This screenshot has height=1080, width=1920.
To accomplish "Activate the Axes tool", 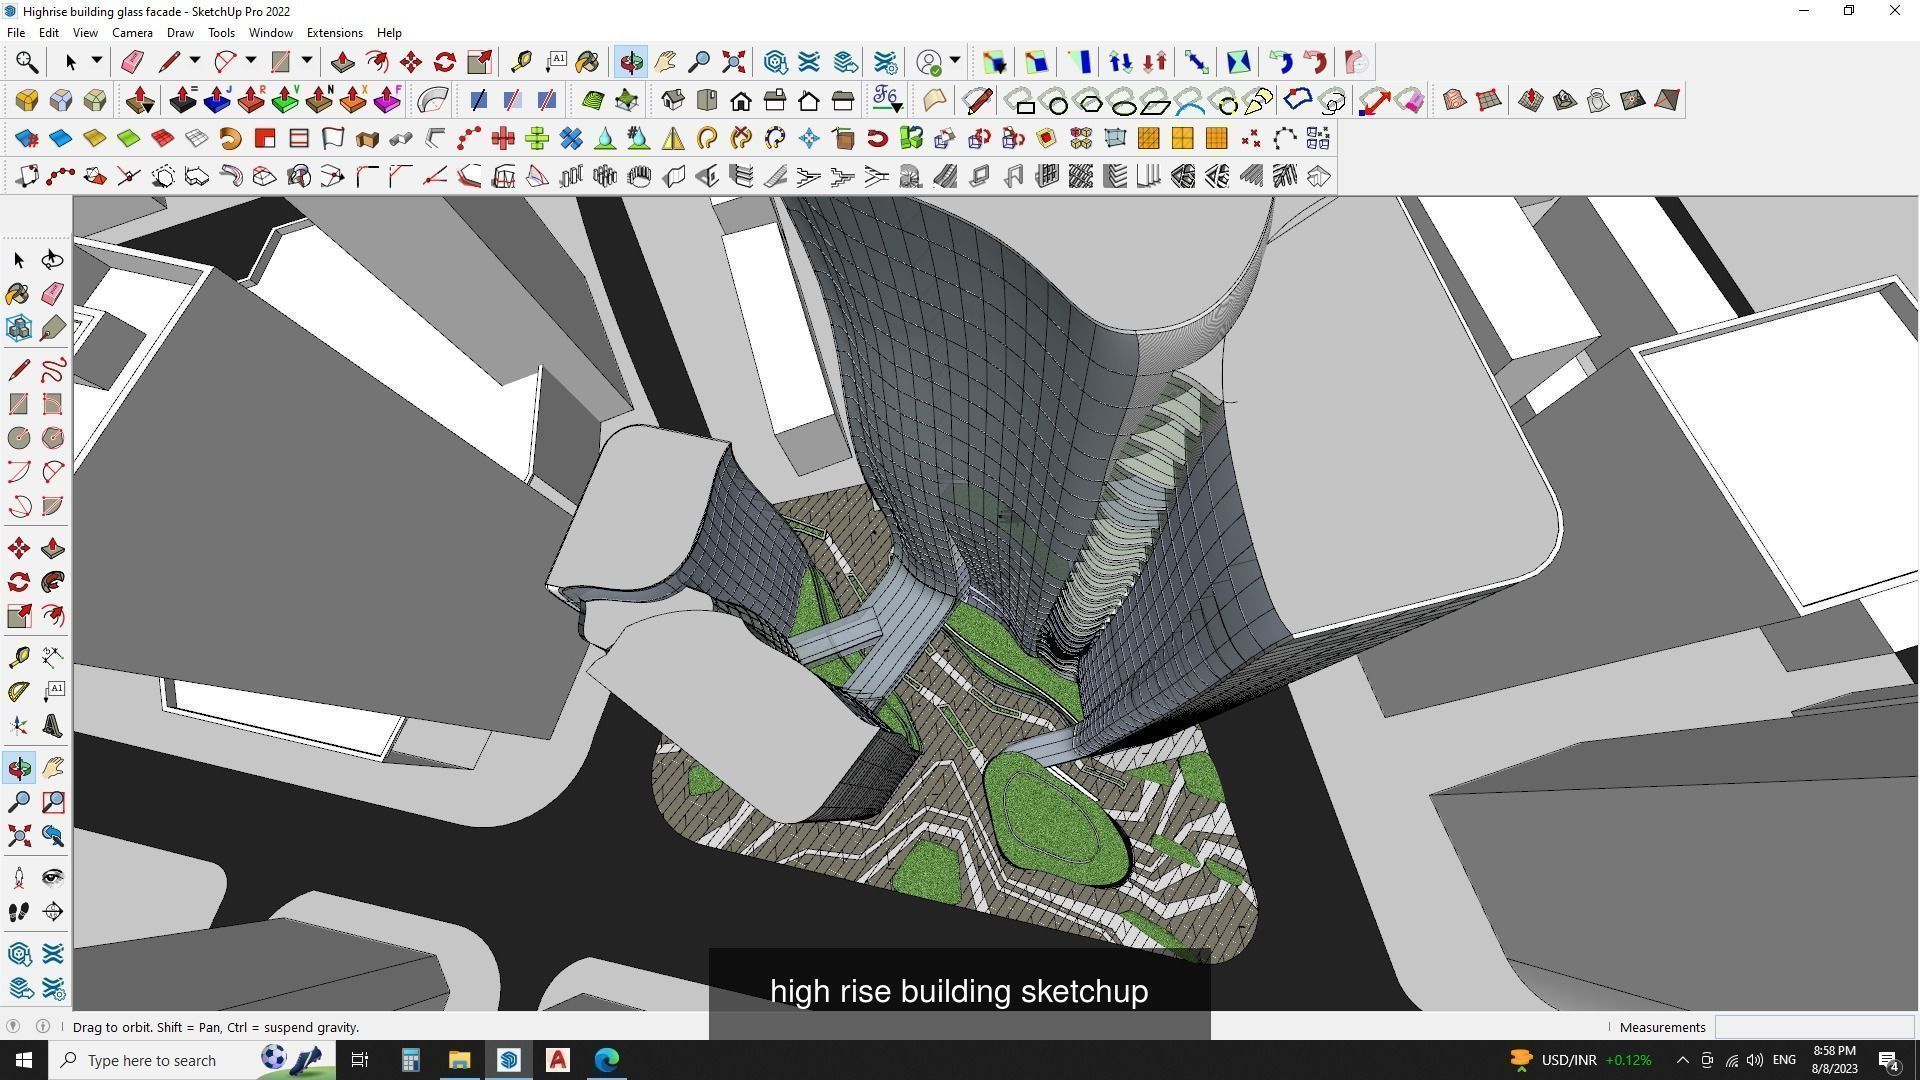I will pyautogui.click(x=19, y=726).
